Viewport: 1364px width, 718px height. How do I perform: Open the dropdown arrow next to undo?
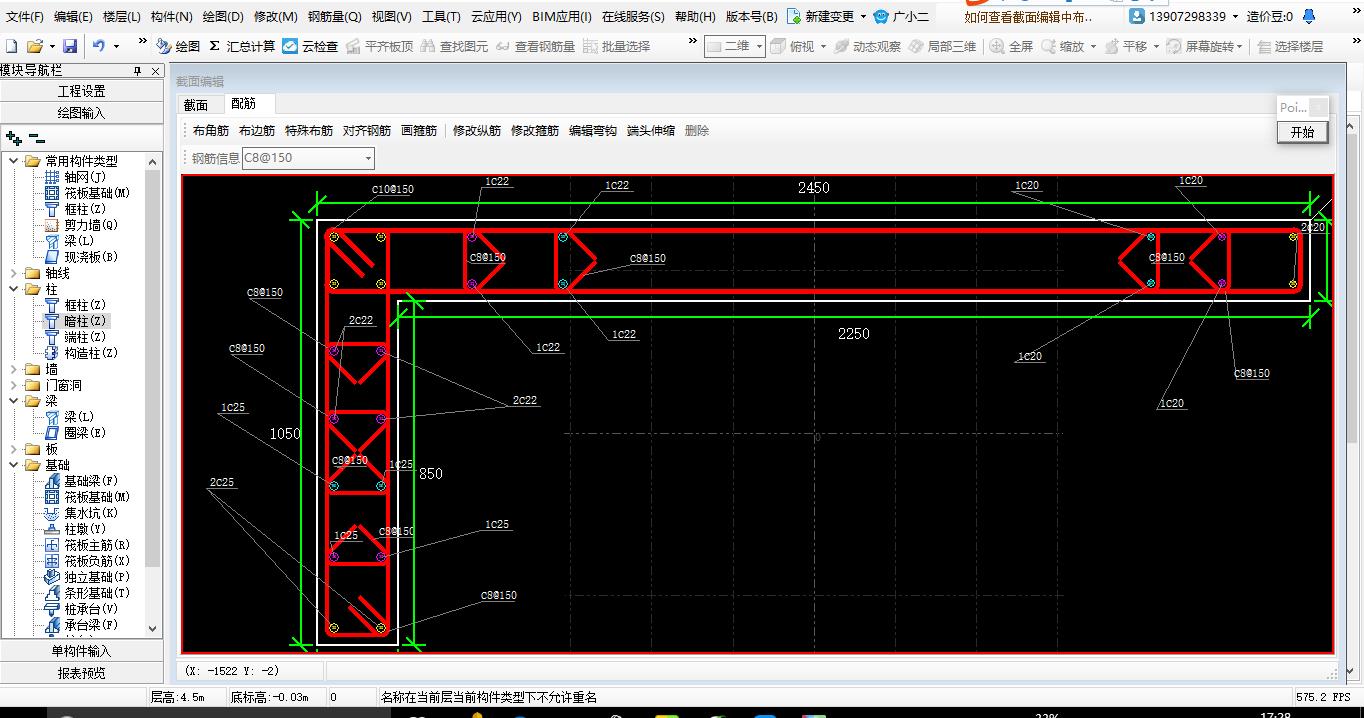coord(116,46)
